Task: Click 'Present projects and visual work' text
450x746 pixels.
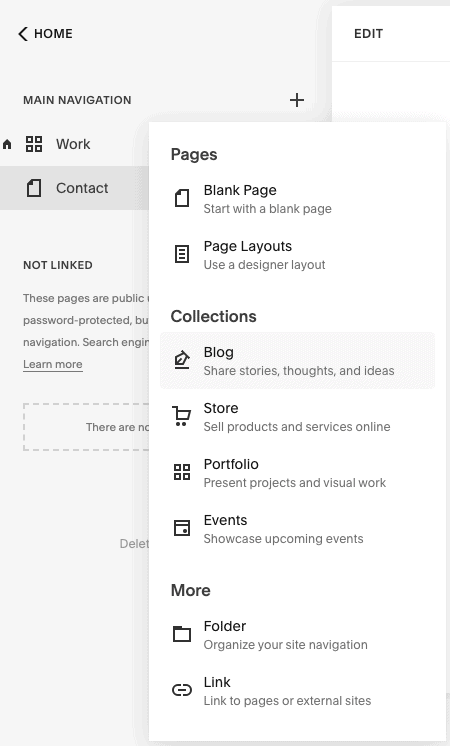Action: click(294, 483)
